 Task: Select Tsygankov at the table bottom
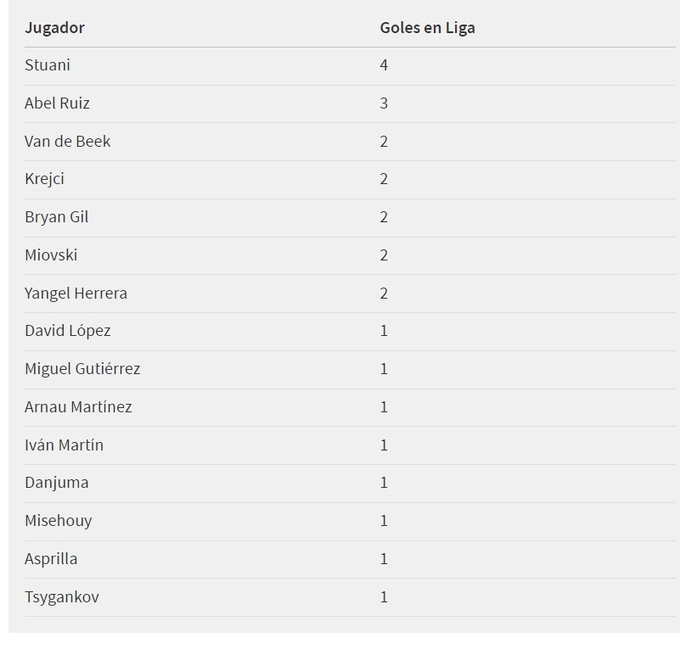coord(61,596)
